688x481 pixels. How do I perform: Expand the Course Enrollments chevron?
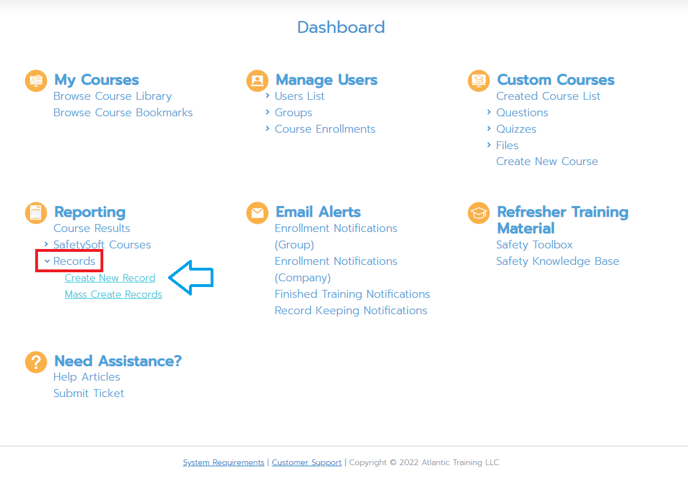[x=267, y=128]
